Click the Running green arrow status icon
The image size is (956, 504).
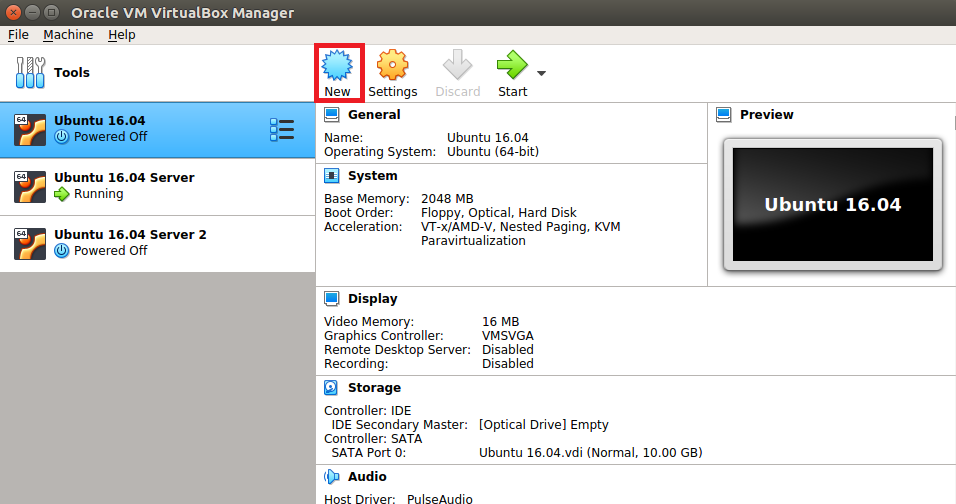tap(62, 194)
